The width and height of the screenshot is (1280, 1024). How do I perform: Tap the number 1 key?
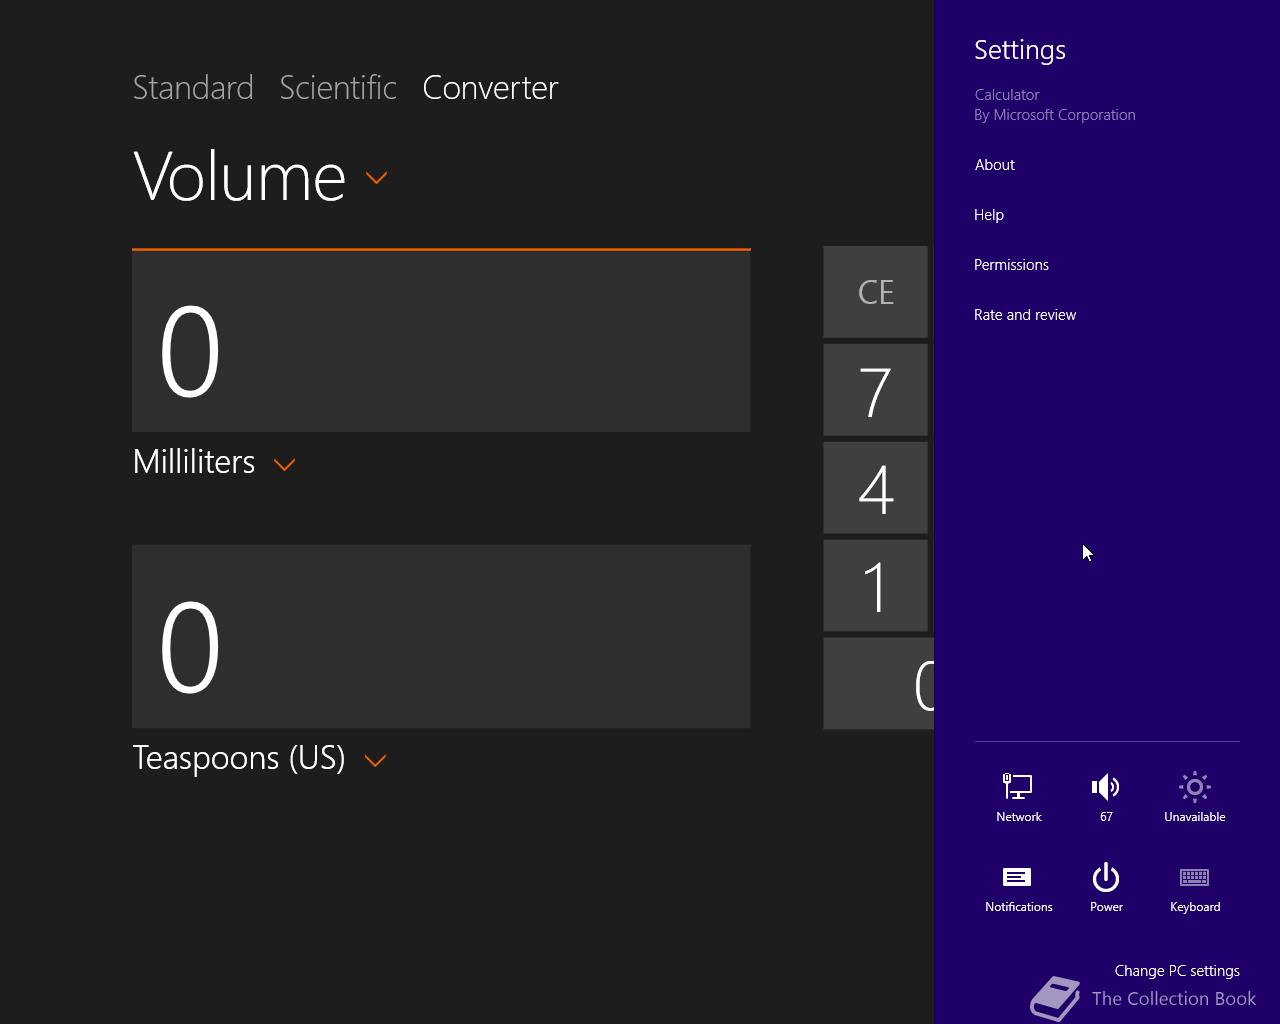(x=876, y=586)
